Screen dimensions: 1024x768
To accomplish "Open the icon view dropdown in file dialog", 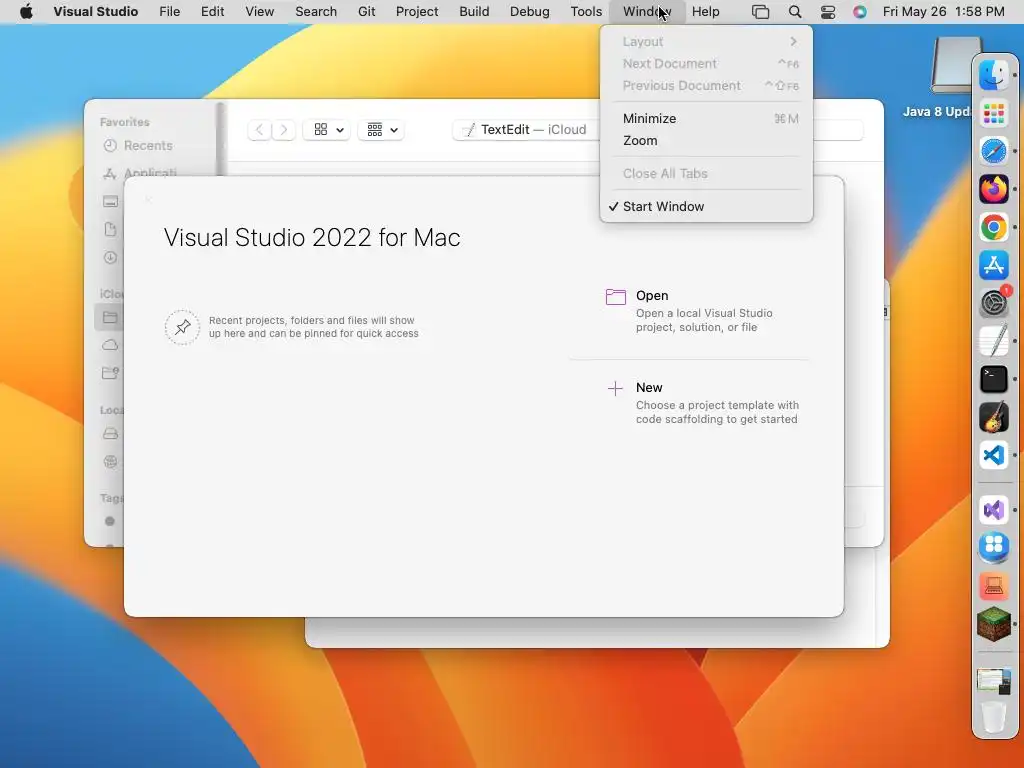I will tap(327, 130).
